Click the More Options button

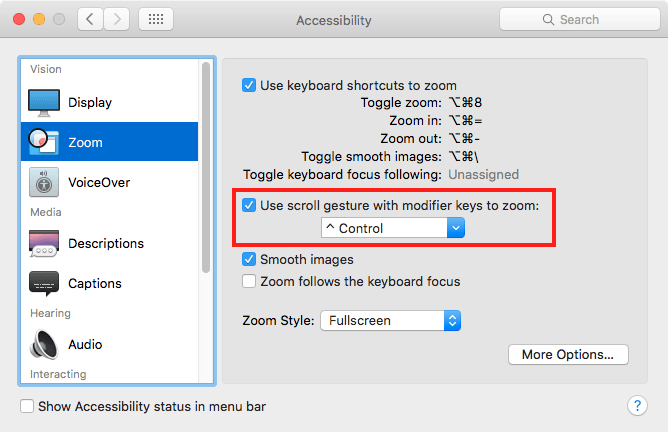click(568, 355)
